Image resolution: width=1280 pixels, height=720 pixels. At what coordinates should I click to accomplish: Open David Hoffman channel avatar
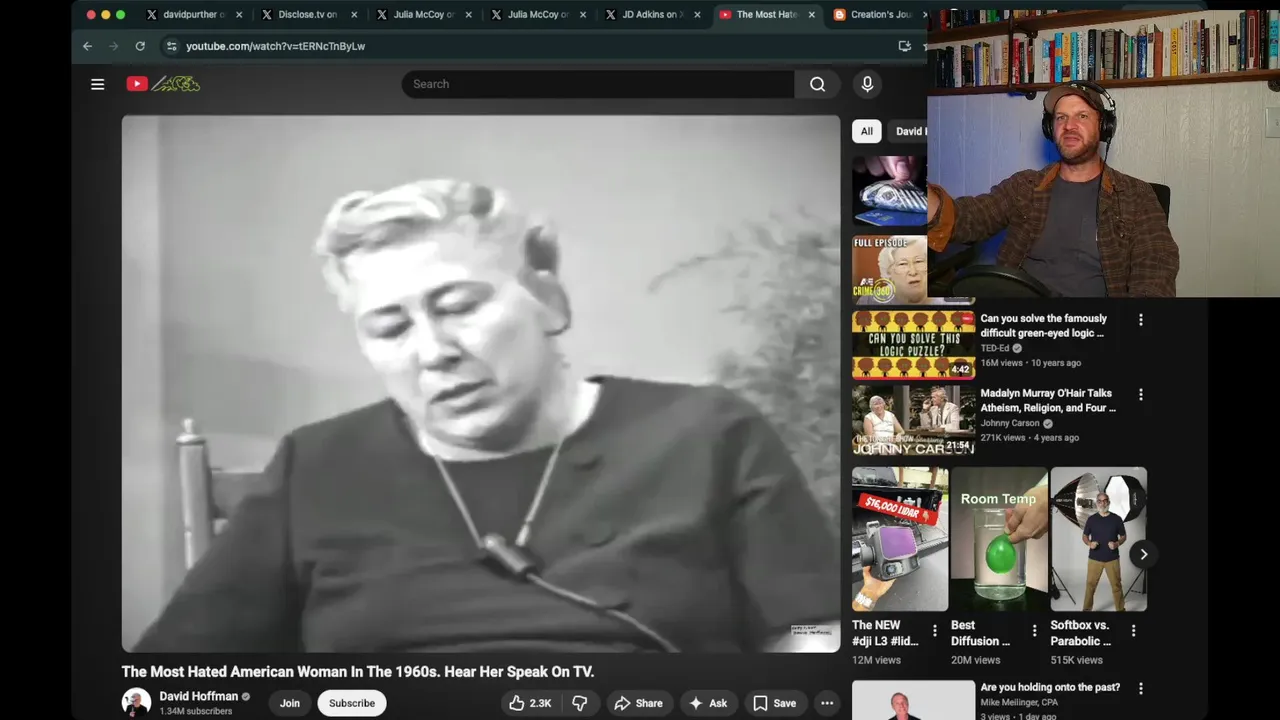point(136,702)
